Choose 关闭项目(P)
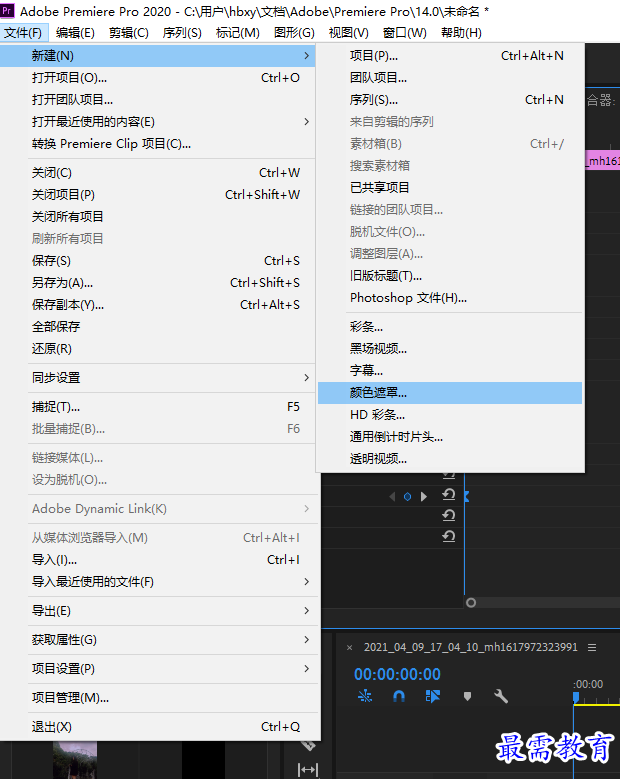The width and height of the screenshot is (620, 779). click(x=158, y=195)
